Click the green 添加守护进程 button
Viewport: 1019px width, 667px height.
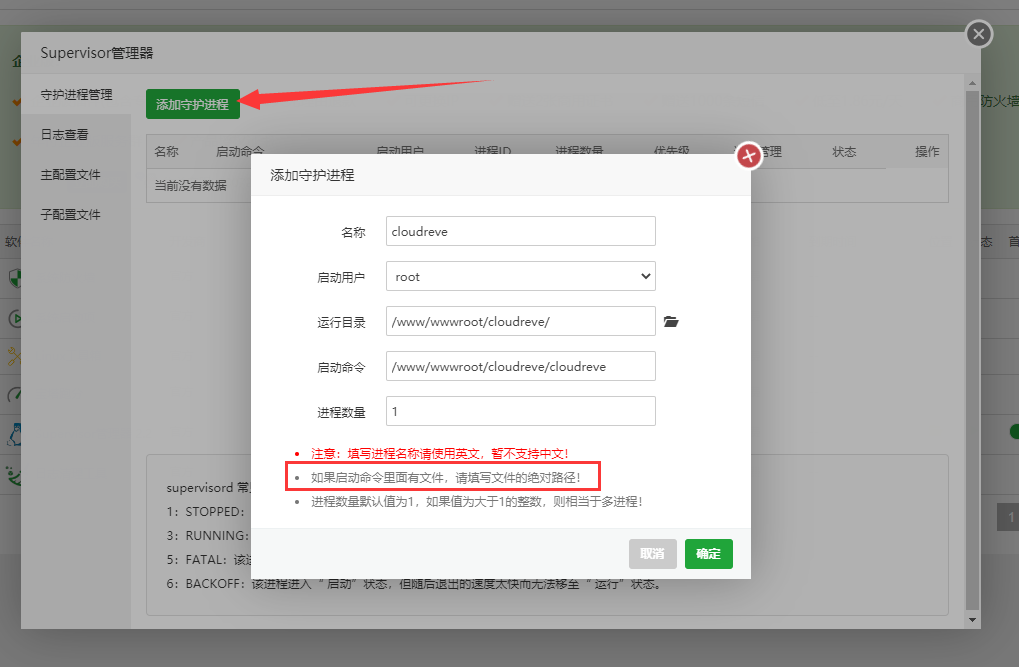coord(192,103)
